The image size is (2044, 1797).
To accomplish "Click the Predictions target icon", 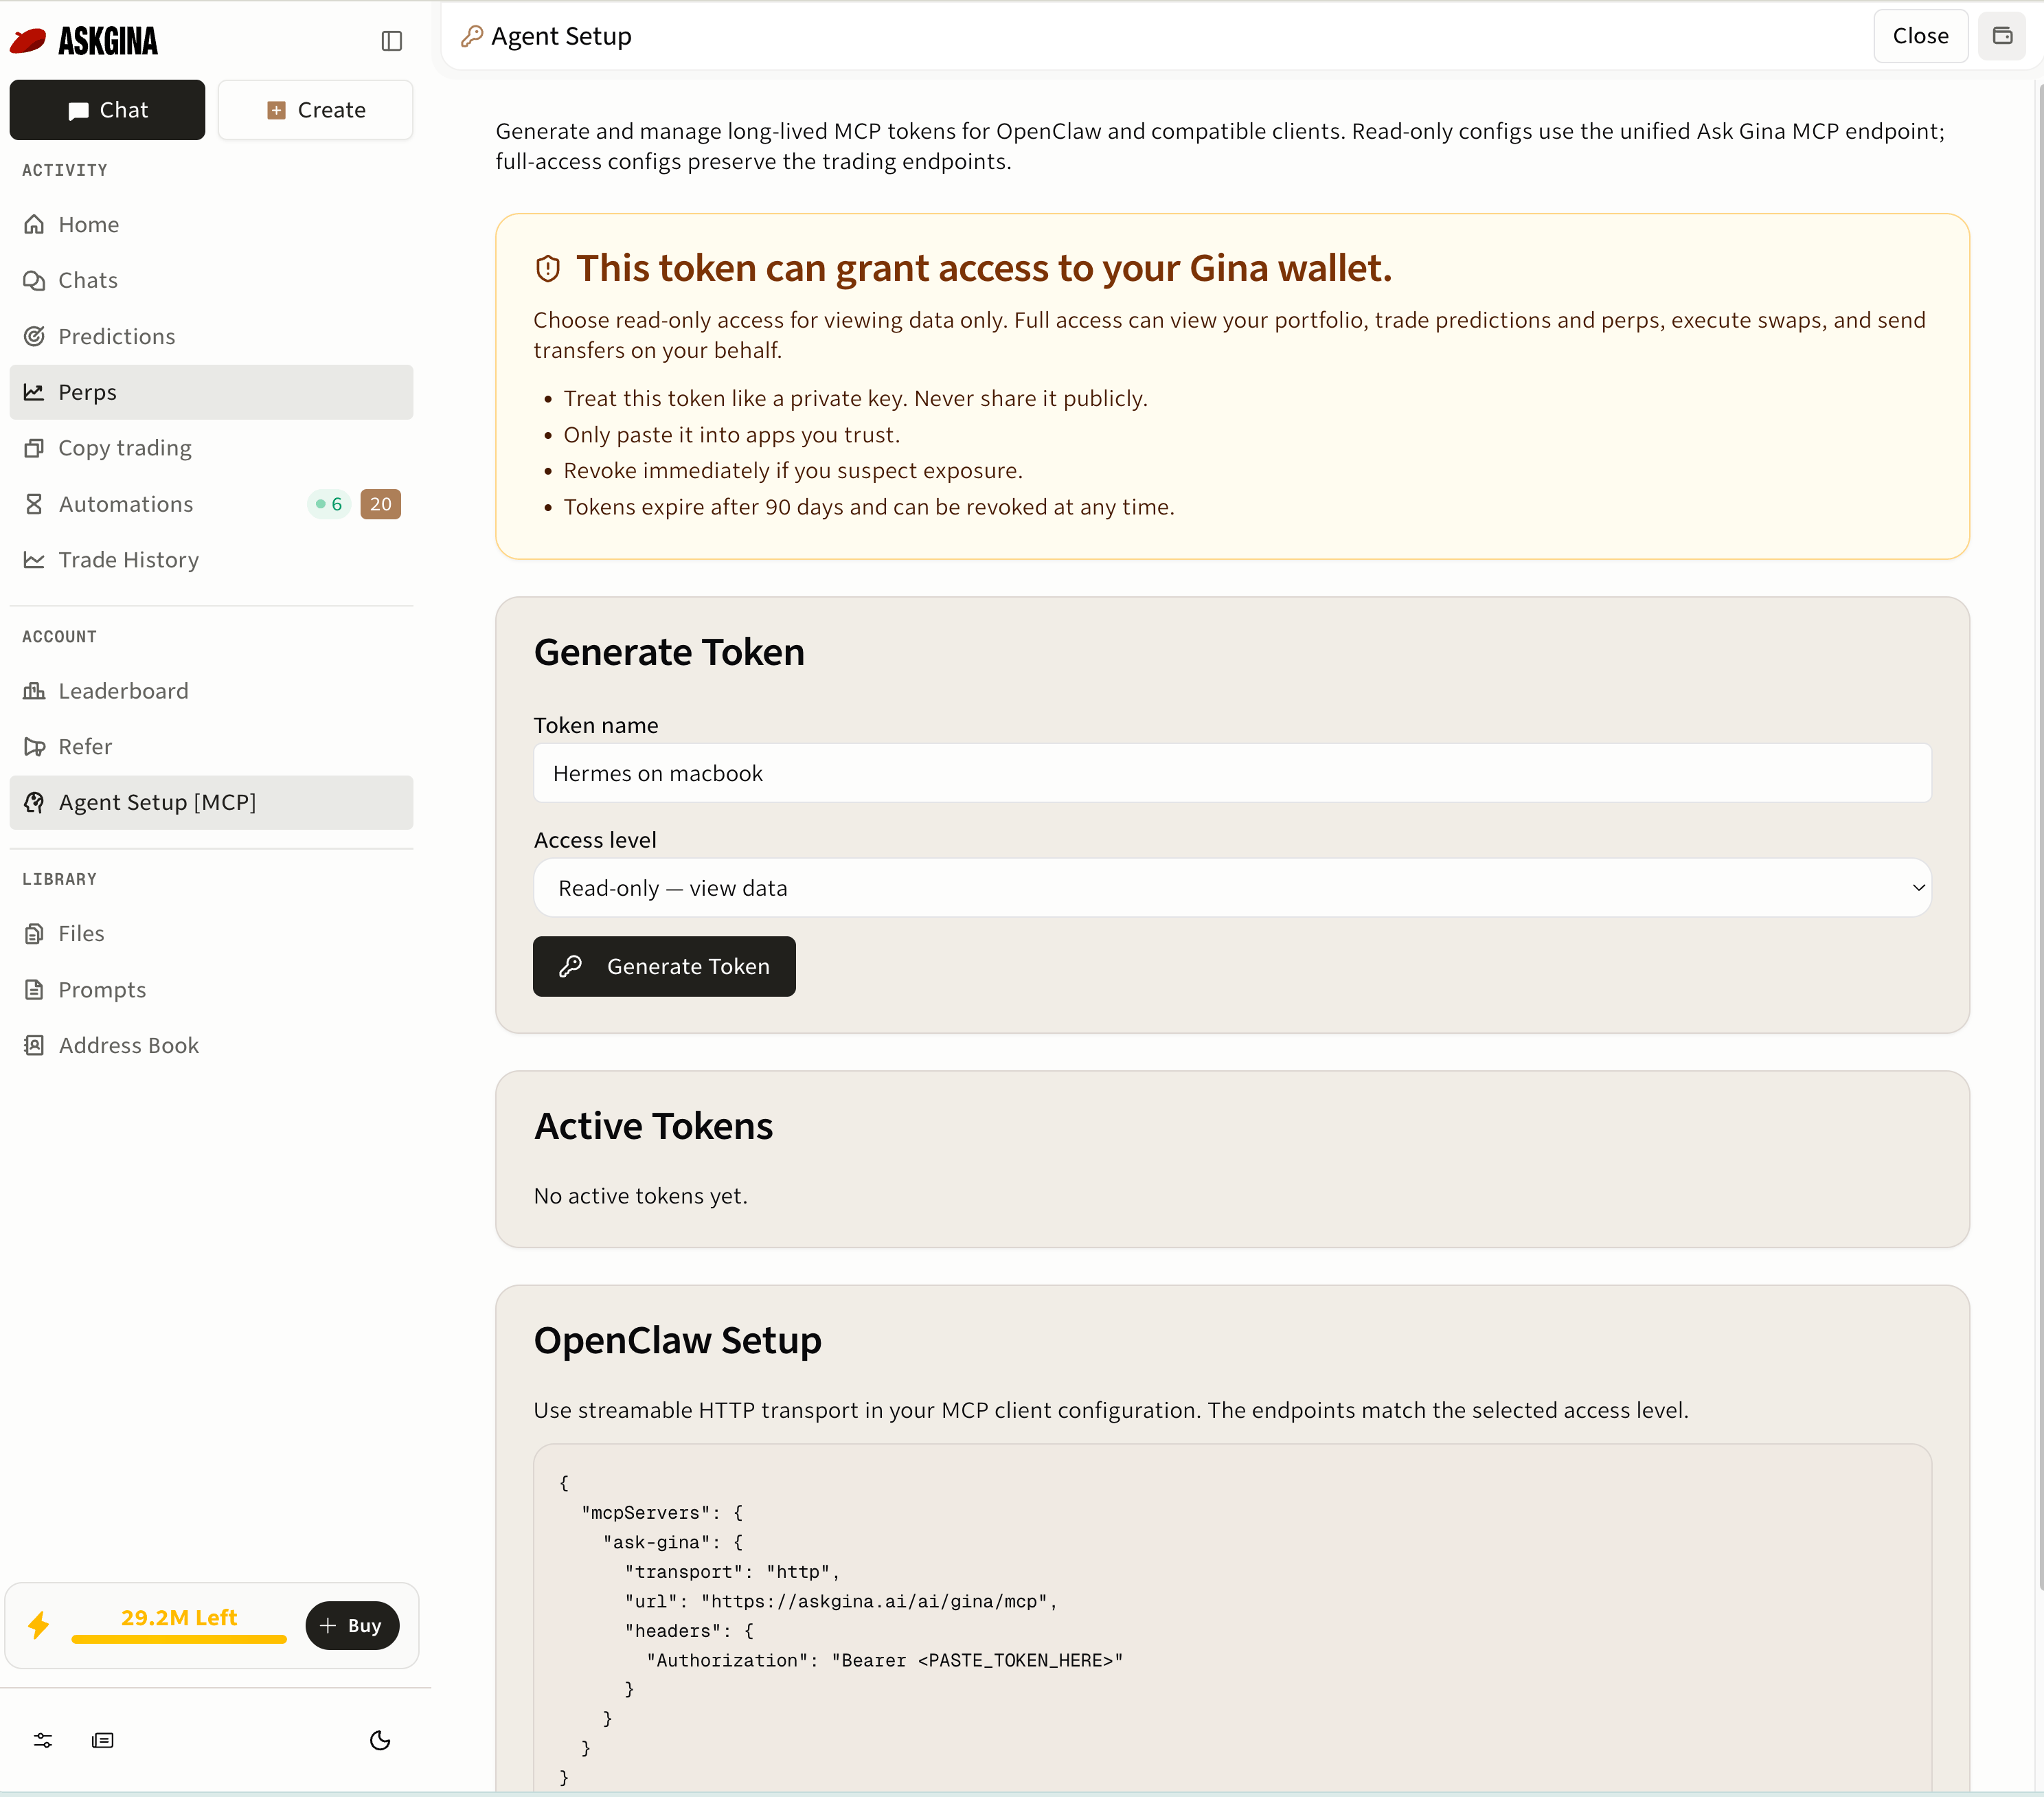I will (x=34, y=336).
